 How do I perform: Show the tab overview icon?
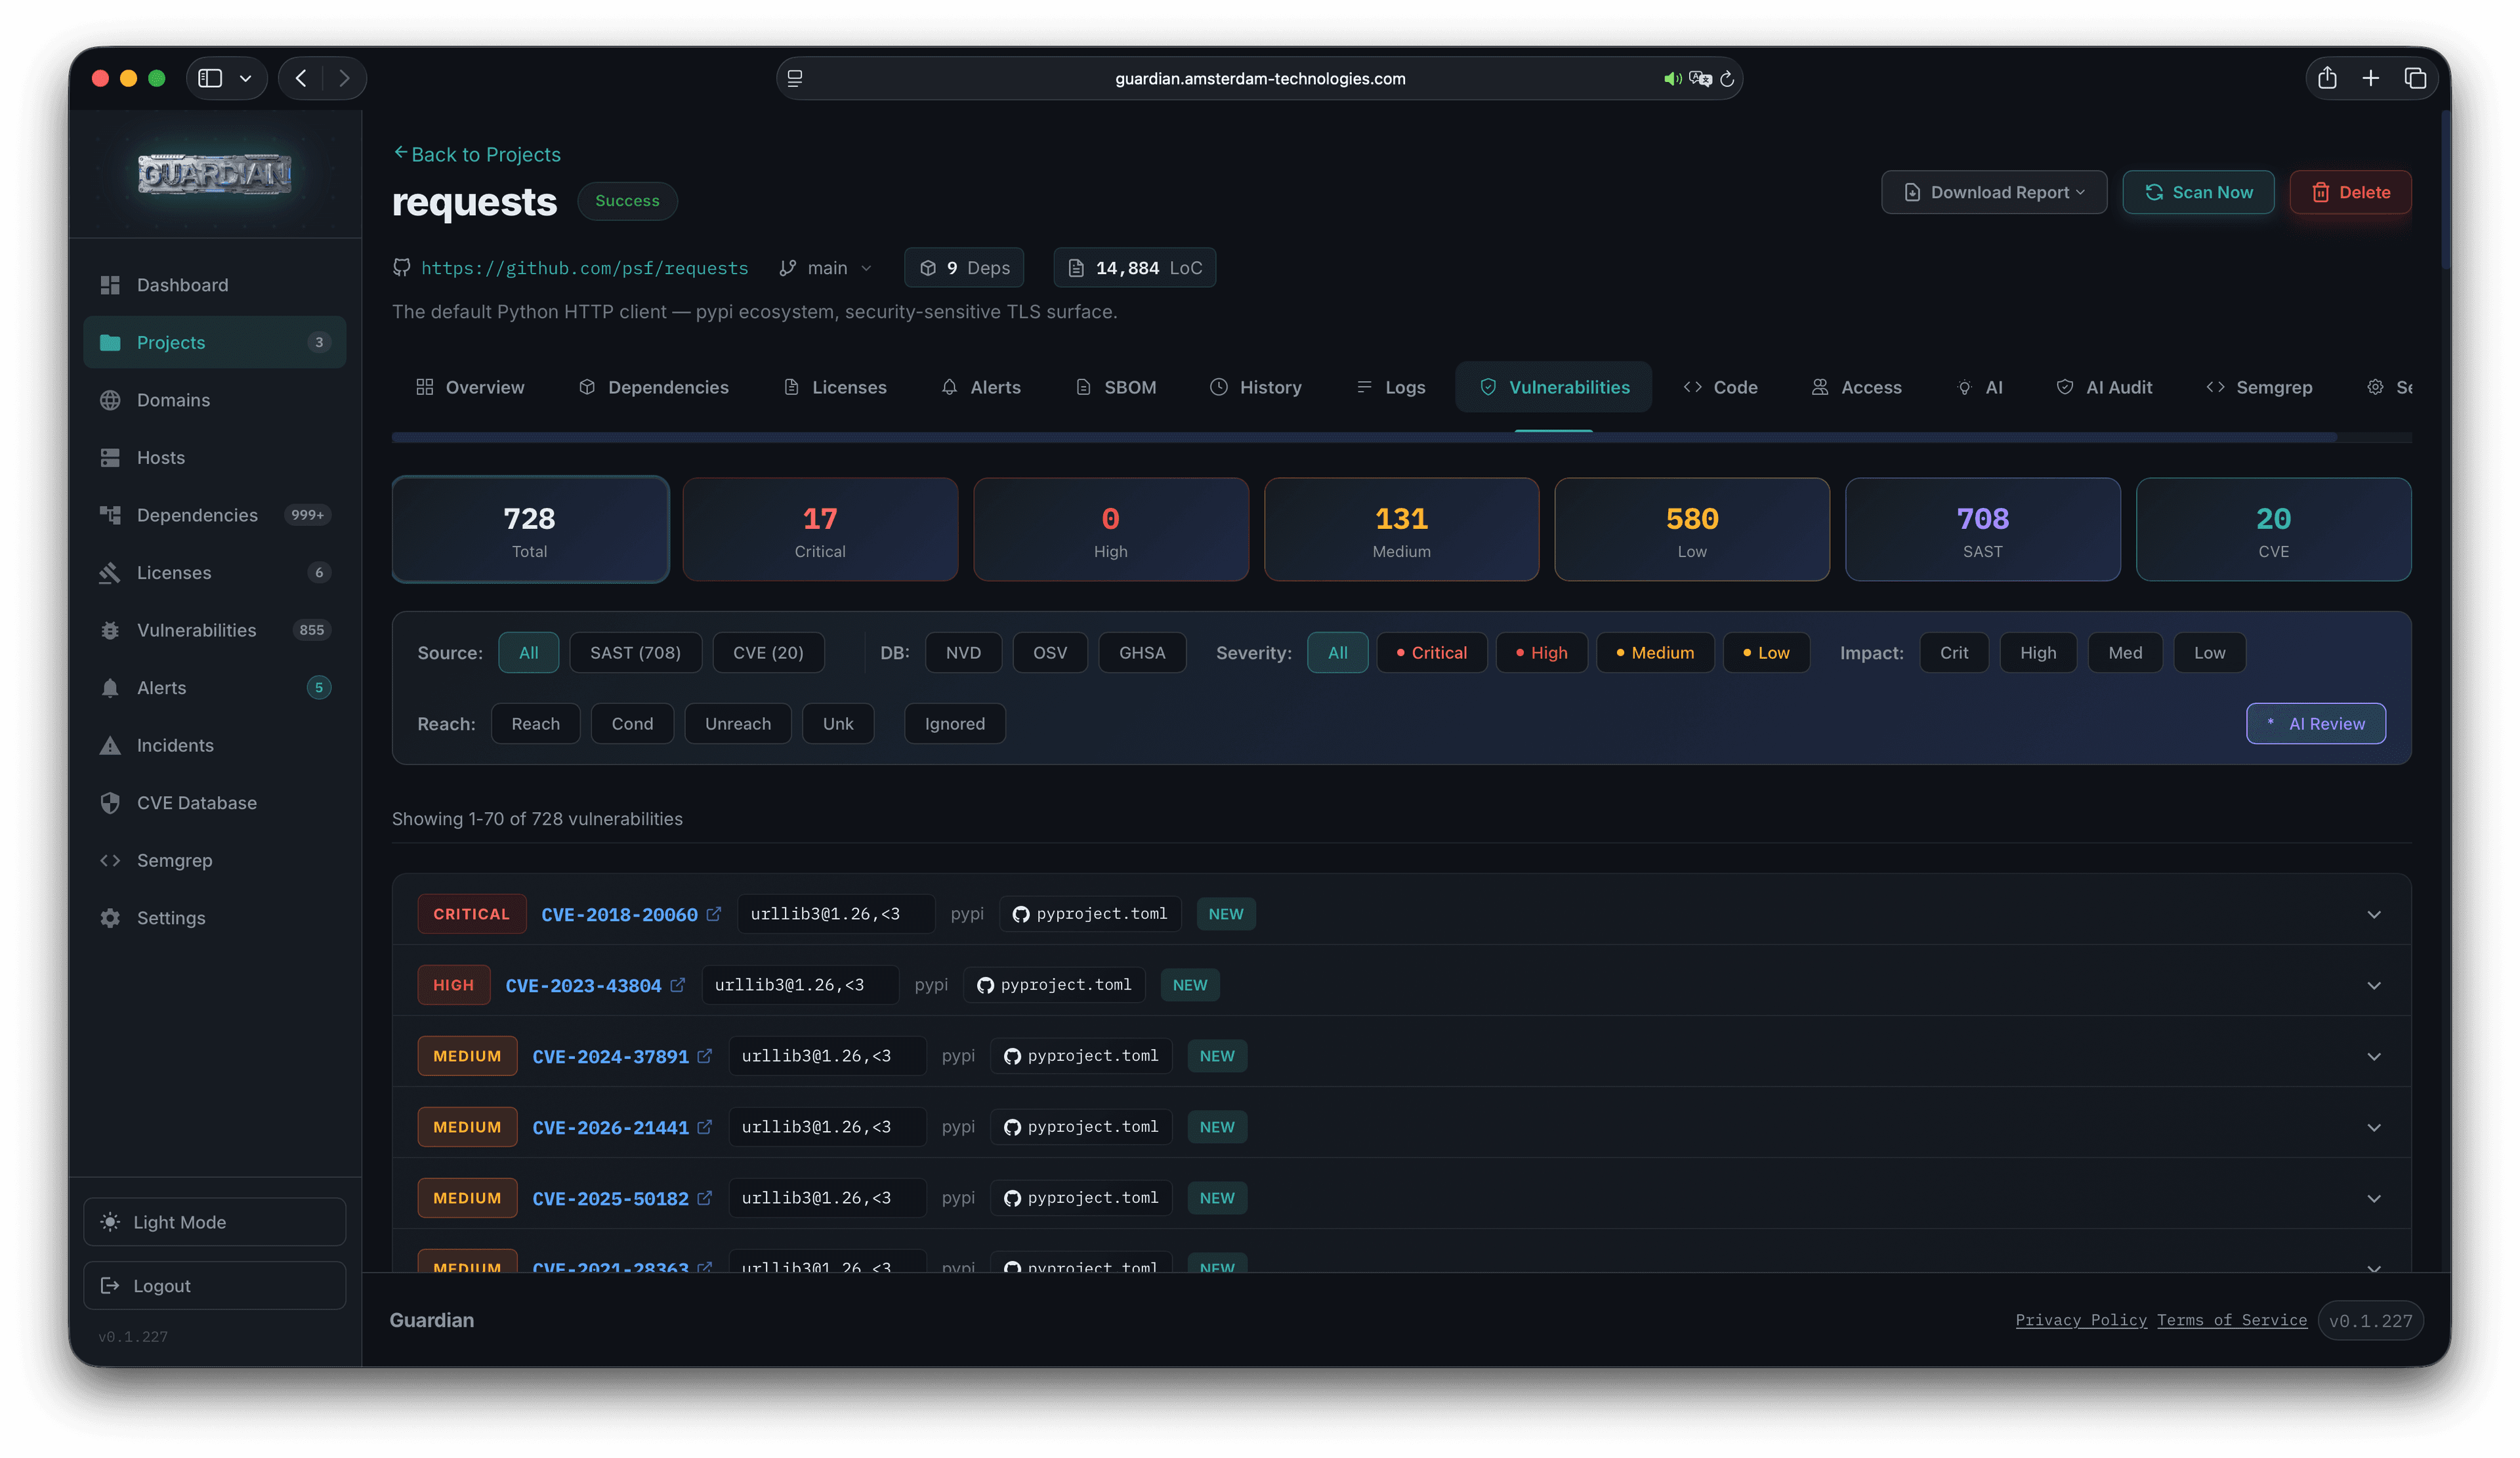coord(2415,78)
